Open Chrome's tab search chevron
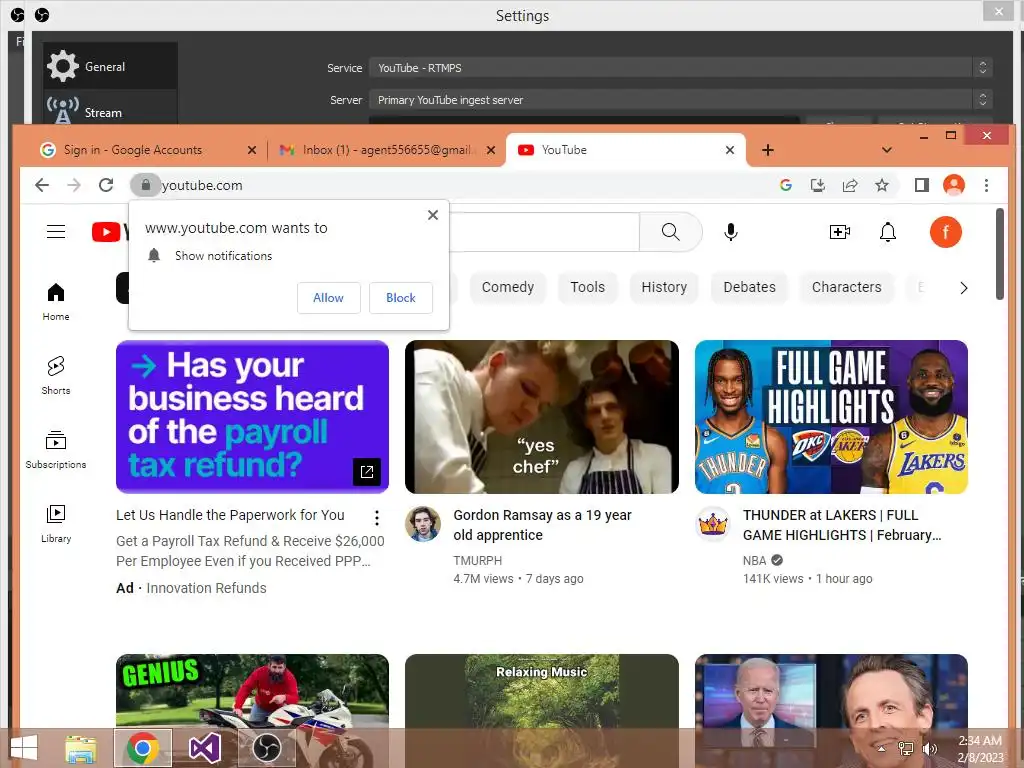The height and width of the screenshot is (768, 1024). 886,150
